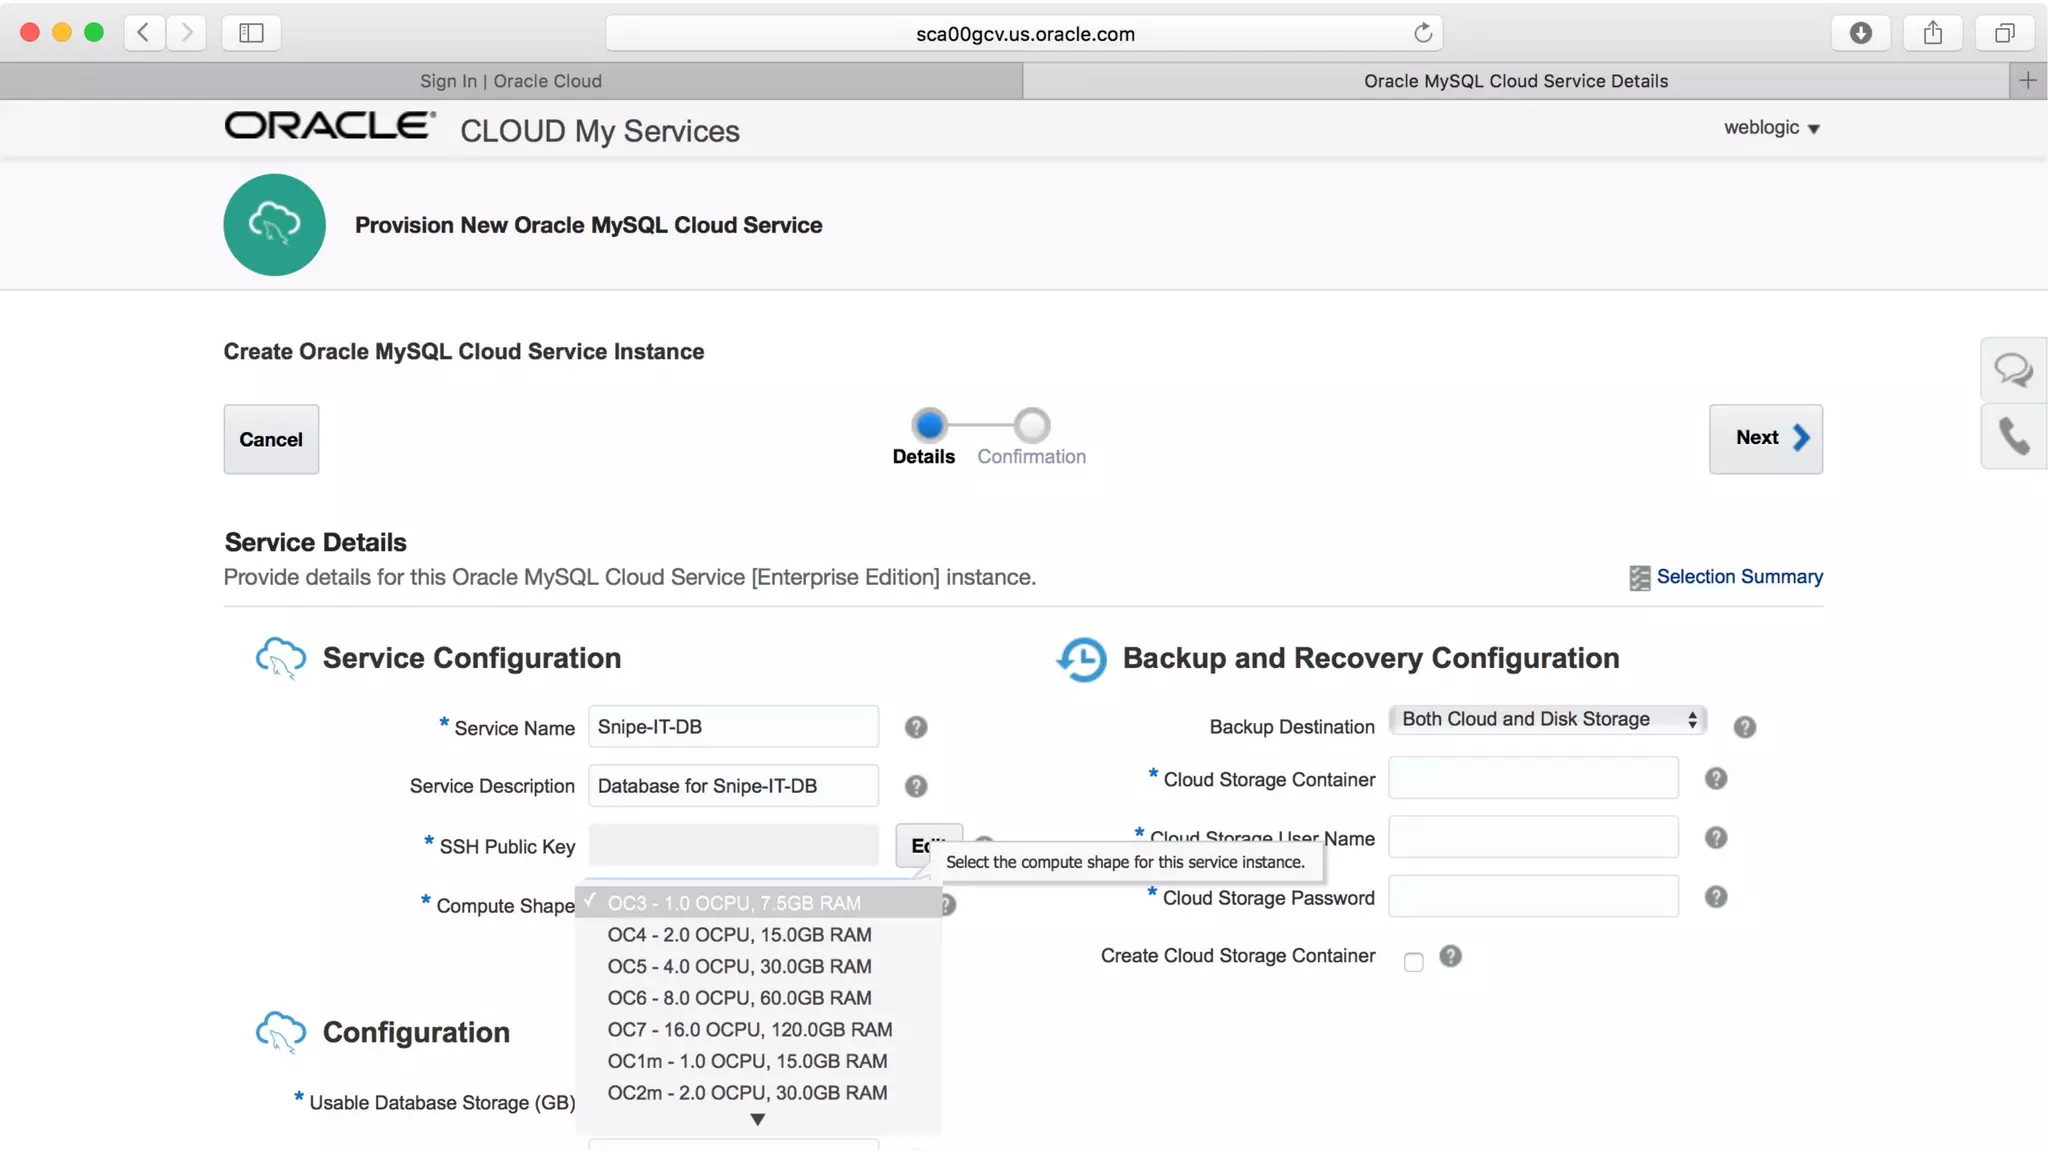Click help icon next to Service Name

click(x=915, y=727)
